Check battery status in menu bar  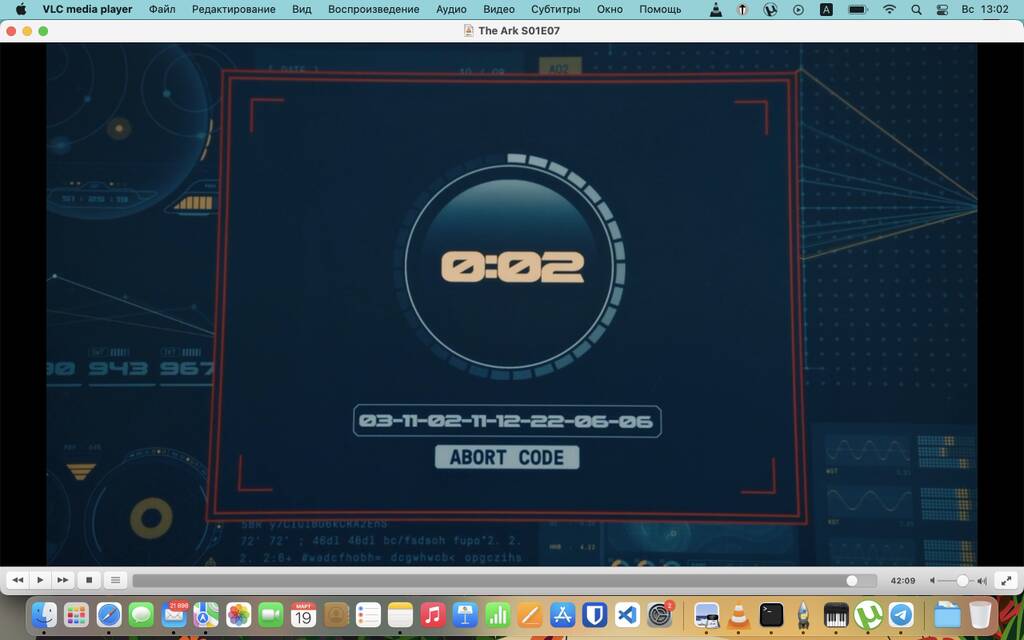pos(857,9)
